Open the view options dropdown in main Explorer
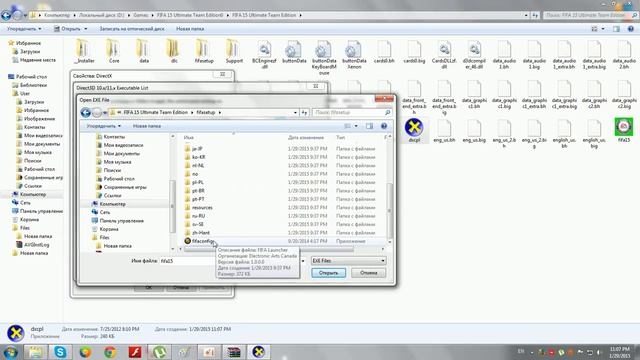The height and width of the screenshot is (360, 640). (603, 29)
